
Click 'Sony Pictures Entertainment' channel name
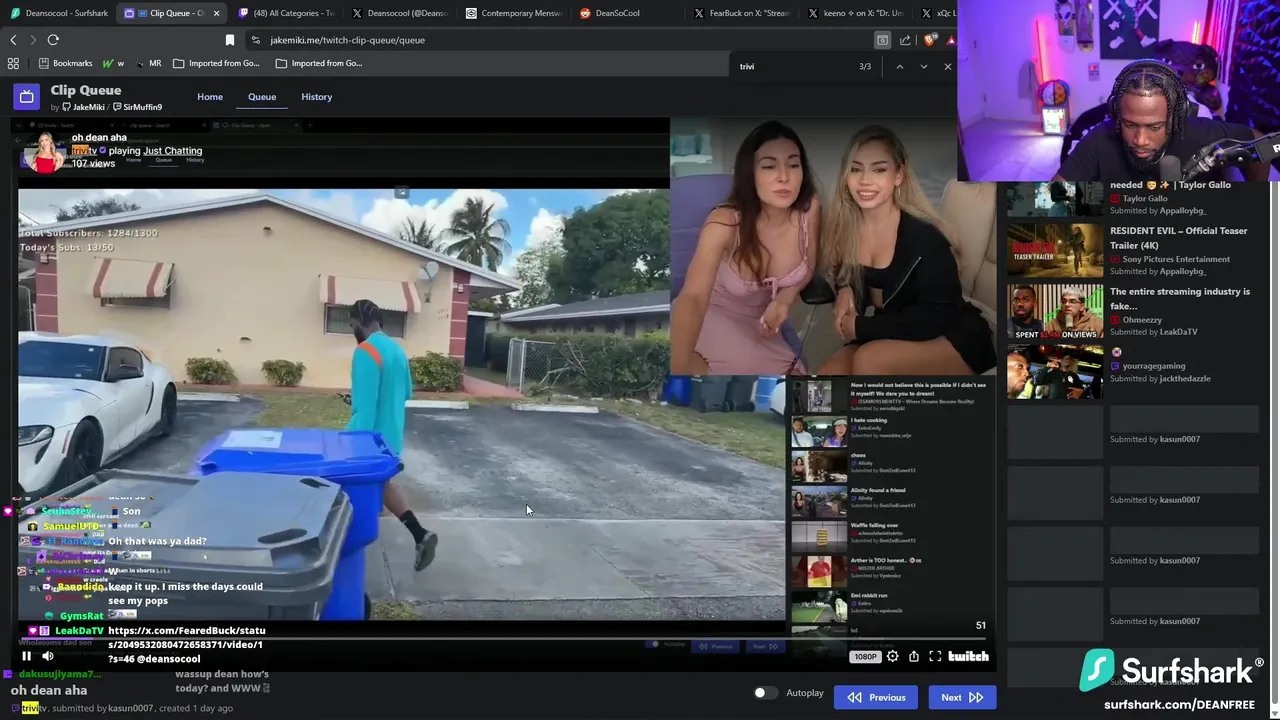pyautogui.click(x=1176, y=259)
